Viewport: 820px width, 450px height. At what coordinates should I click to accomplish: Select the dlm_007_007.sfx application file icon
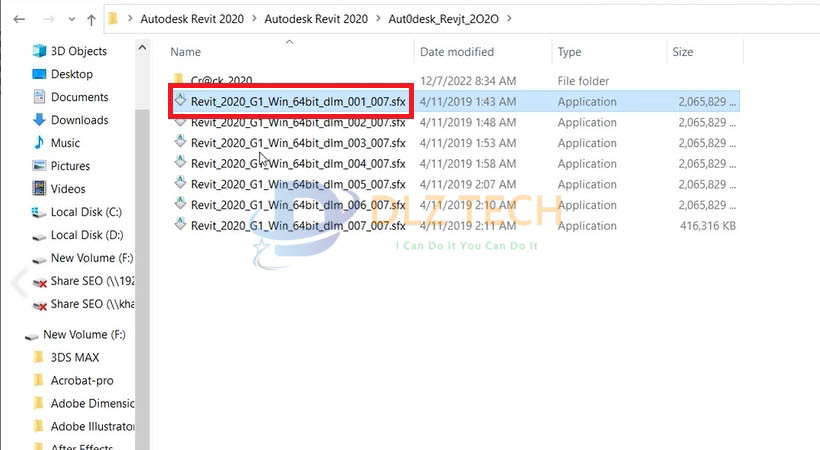(x=180, y=224)
